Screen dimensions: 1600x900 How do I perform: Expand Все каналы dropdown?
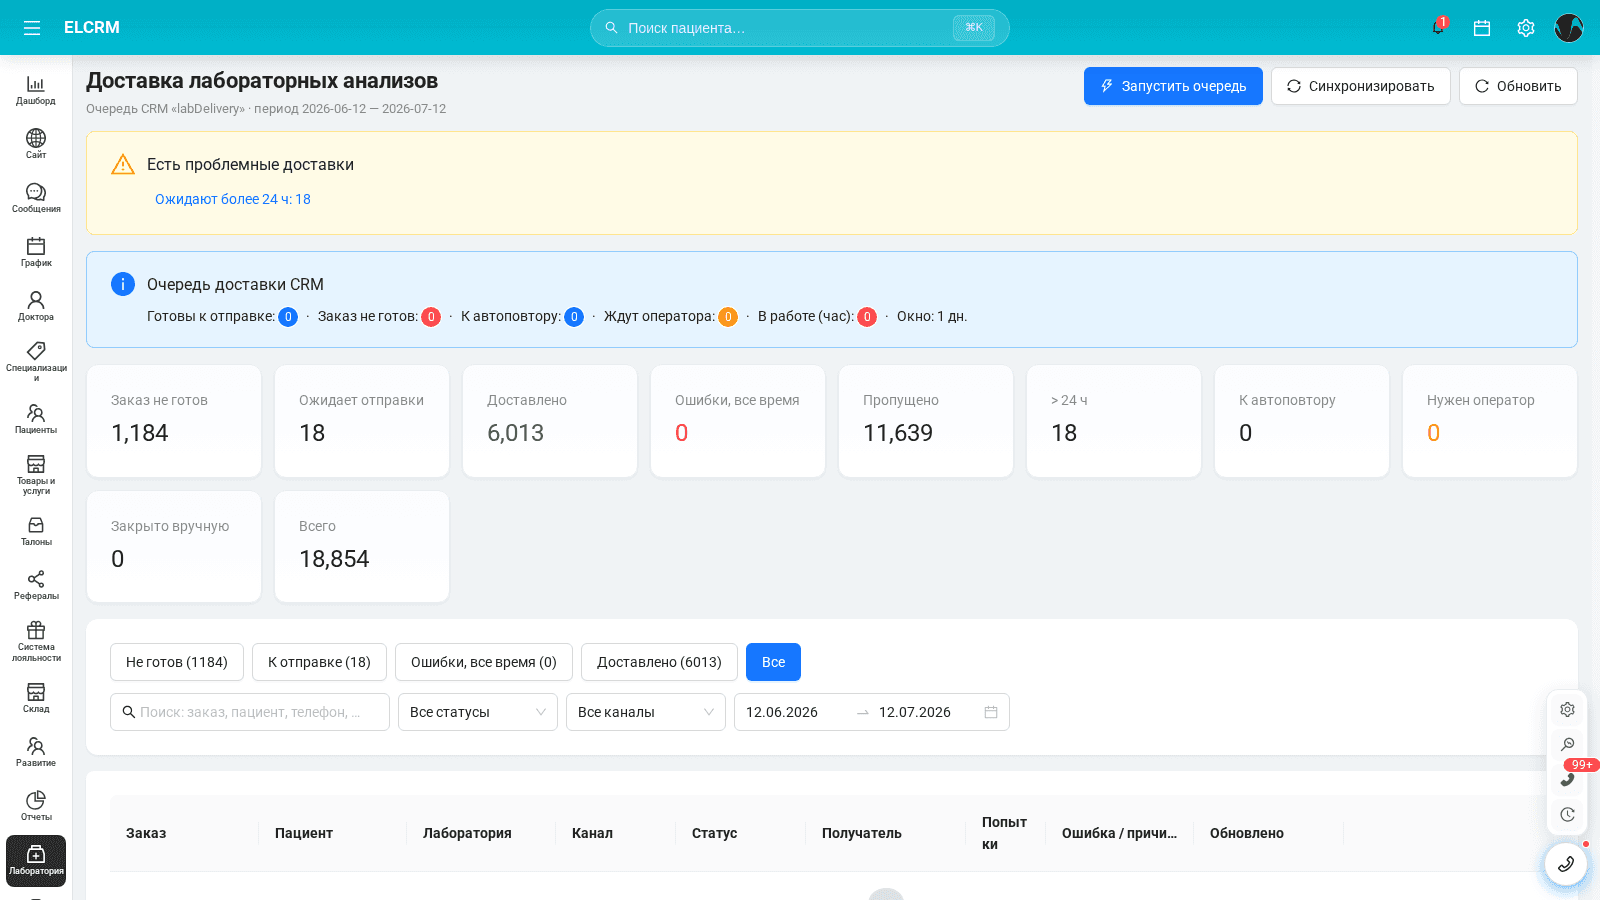[x=646, y=712]
